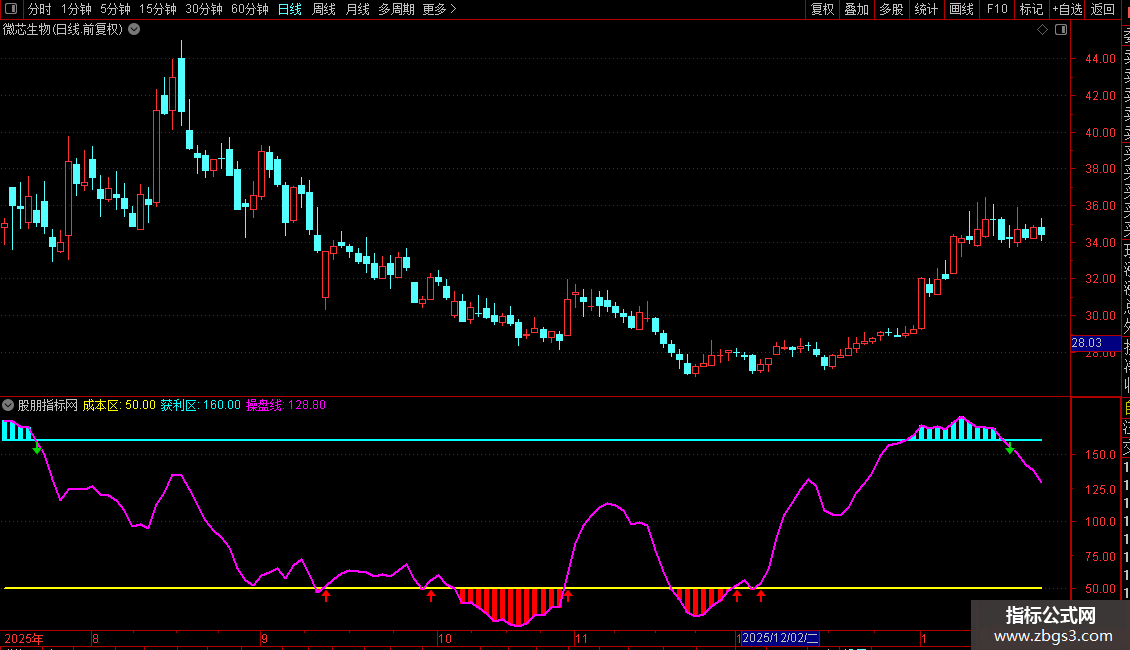
Task: Click the 返回 back button
Action: (x=1103, y=10)
